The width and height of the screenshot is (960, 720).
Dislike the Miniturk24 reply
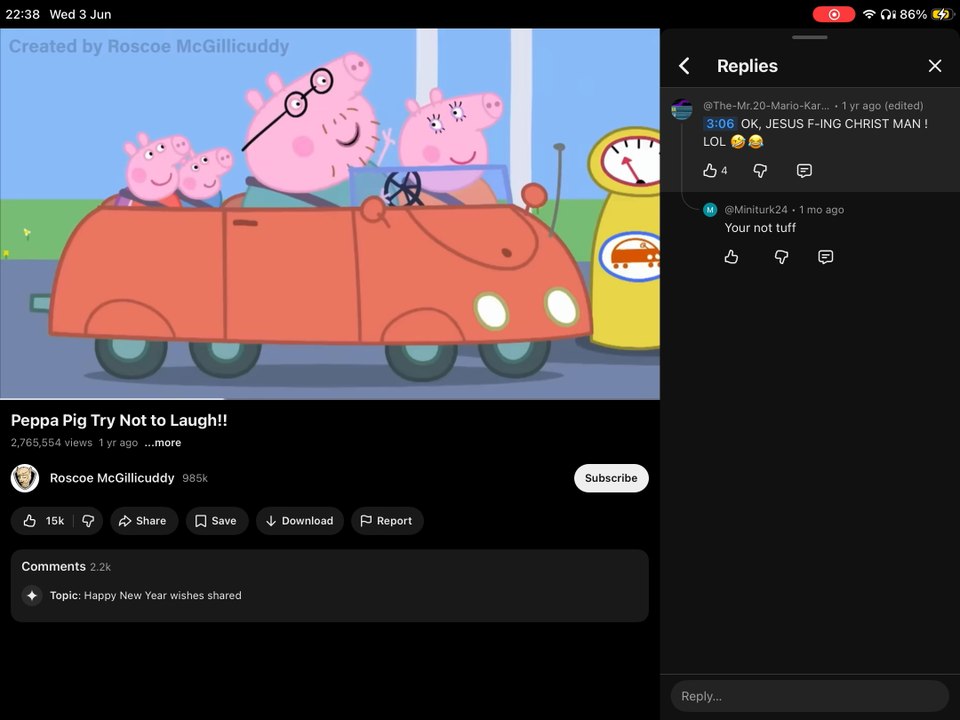pyautogui.click(x=781, y=257)
